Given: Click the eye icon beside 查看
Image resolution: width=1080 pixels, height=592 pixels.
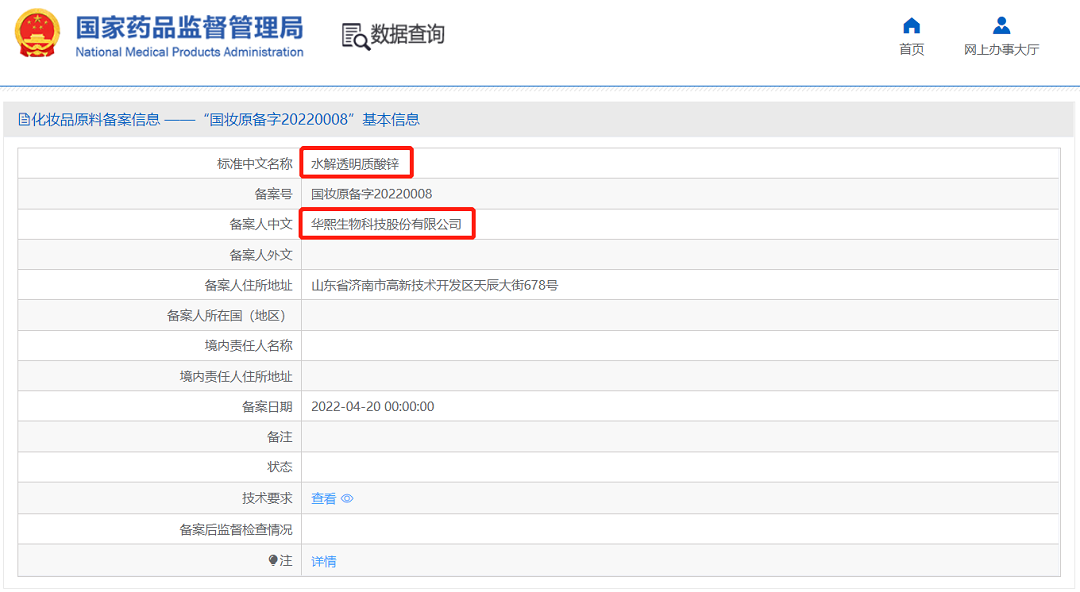Looking at the screenshot, I should click(347, 499).
